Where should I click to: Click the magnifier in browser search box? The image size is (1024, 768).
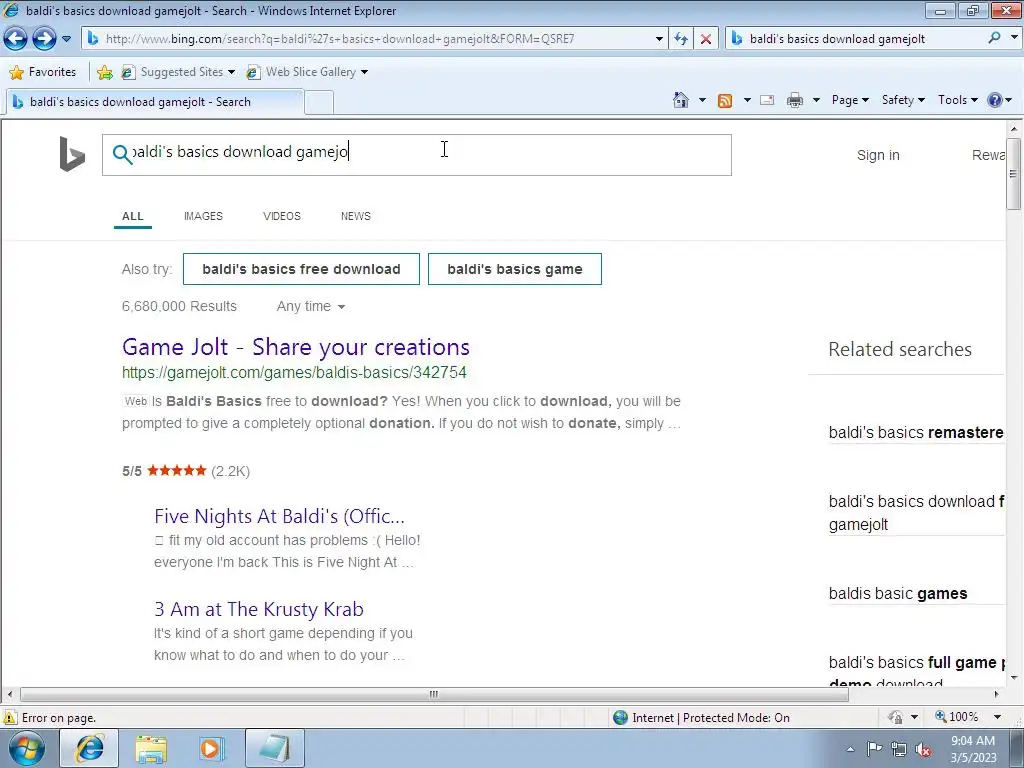coord(994,39)
